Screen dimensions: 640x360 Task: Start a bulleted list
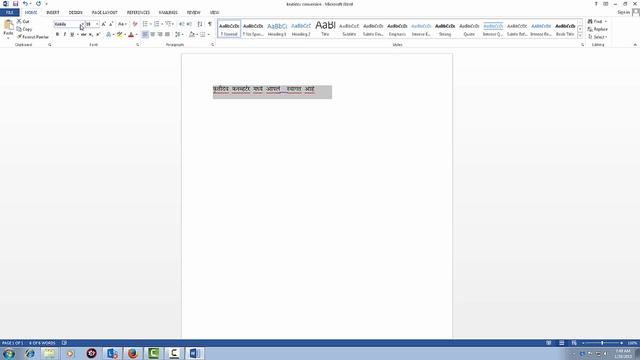coord(146,24)
